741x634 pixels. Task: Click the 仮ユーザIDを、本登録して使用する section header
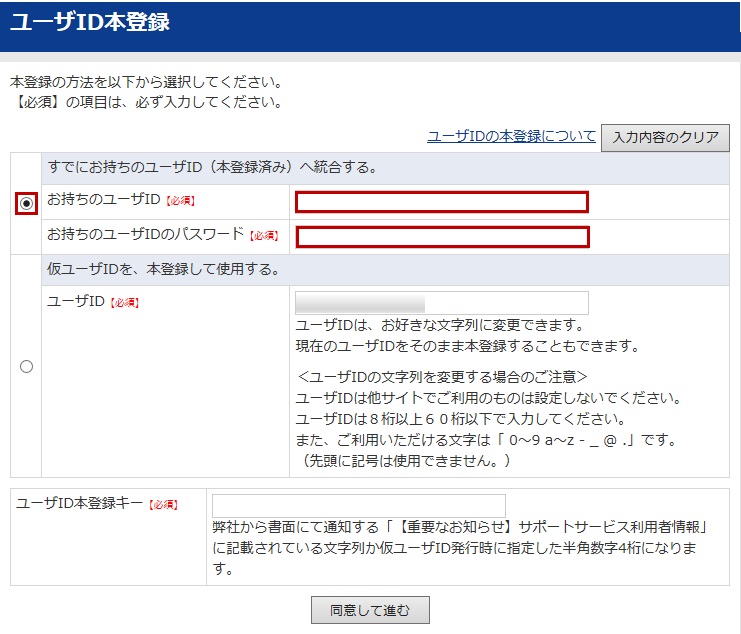[163, 269]
